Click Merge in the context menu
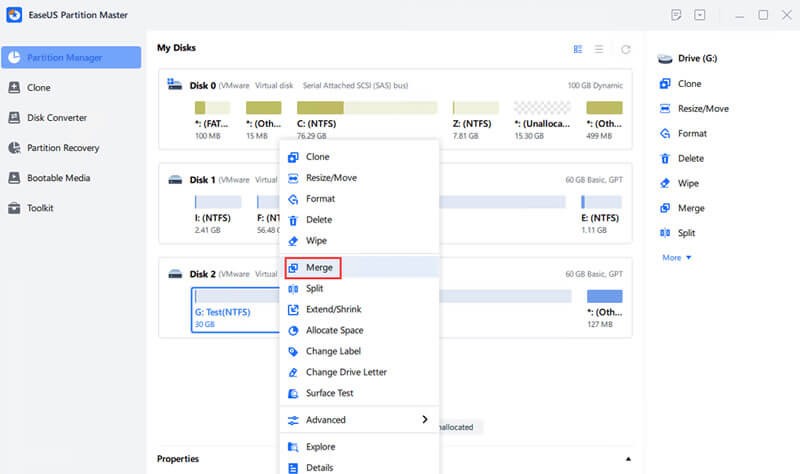This screenshot has width=800, height=474. [359, 267]
